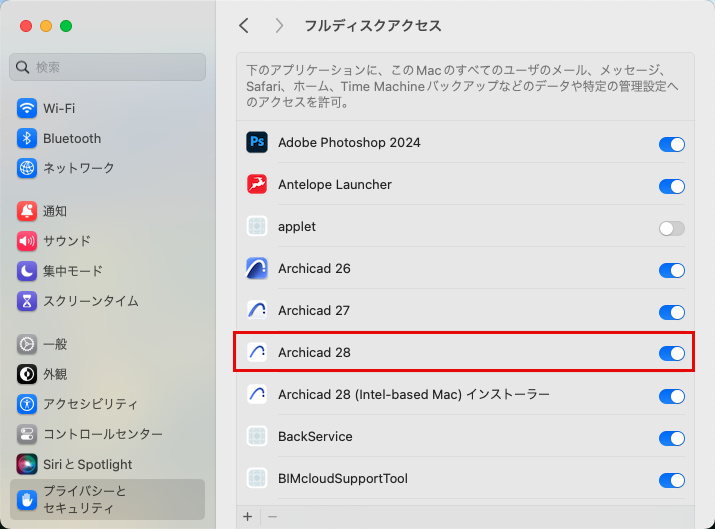The image size is (715, 529).
Task: Select BackService name text
Action: [x=316, y=436]
